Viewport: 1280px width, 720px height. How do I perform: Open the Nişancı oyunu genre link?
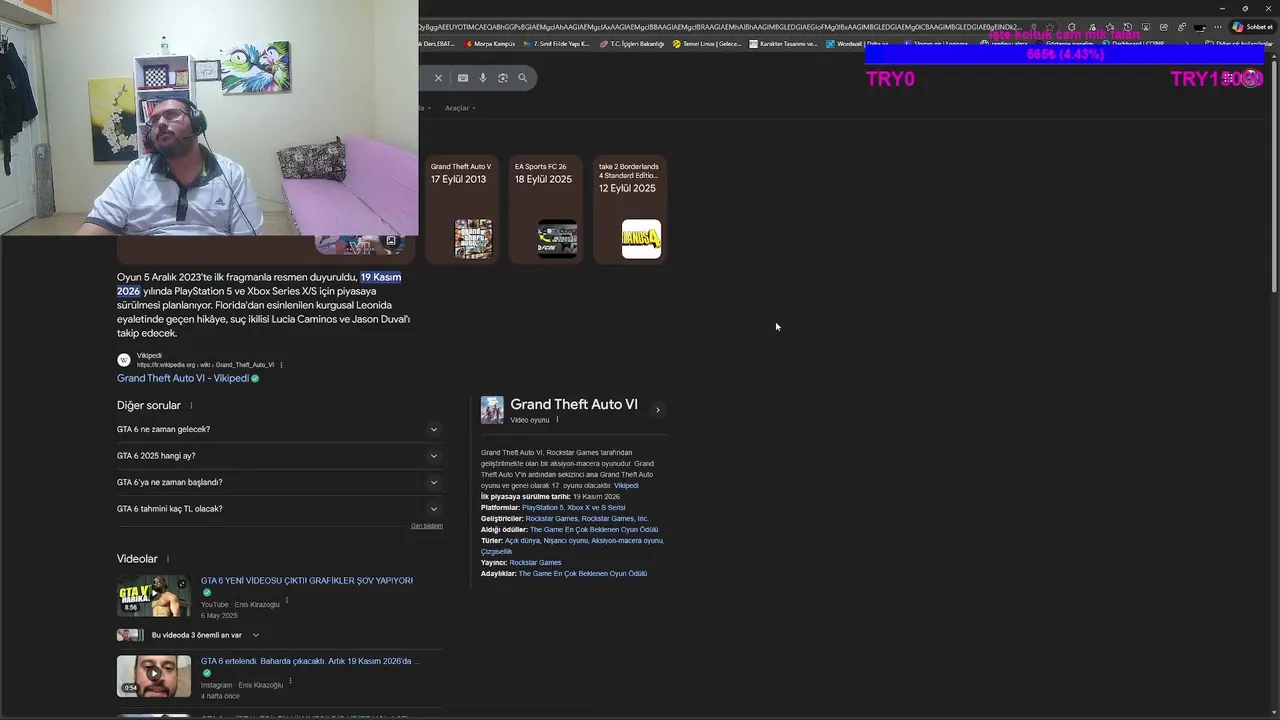coord(567,541)
